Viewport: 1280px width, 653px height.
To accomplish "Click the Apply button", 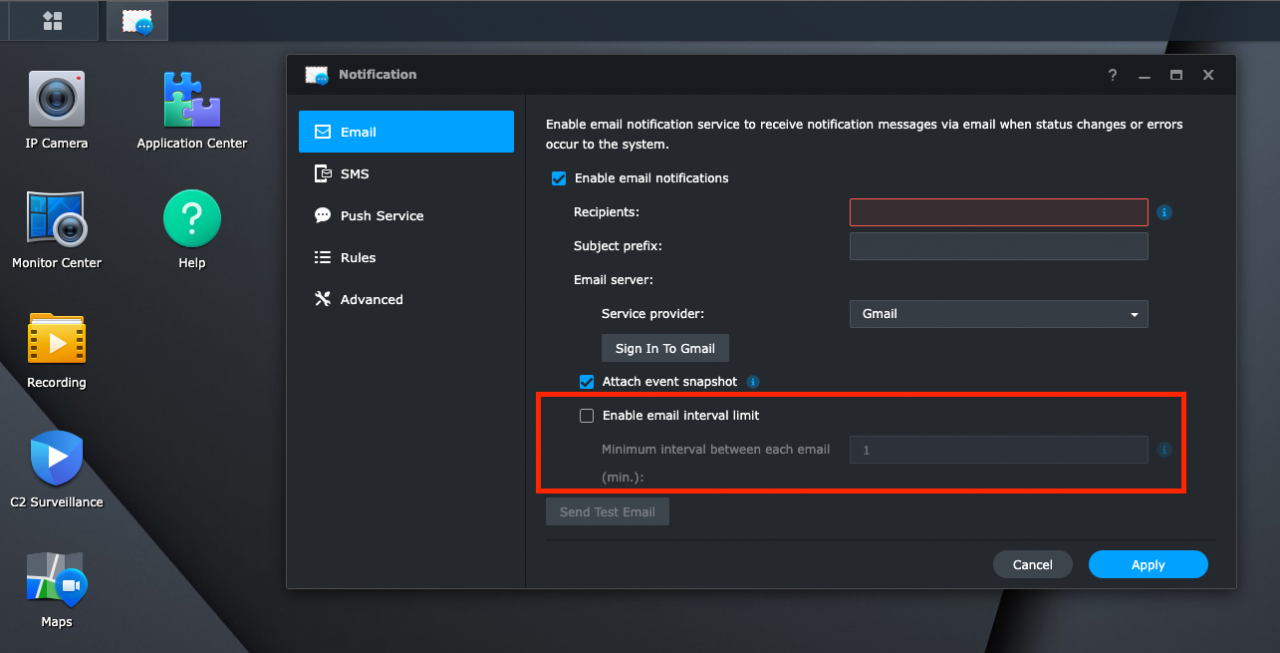I will coord(1147,565).
